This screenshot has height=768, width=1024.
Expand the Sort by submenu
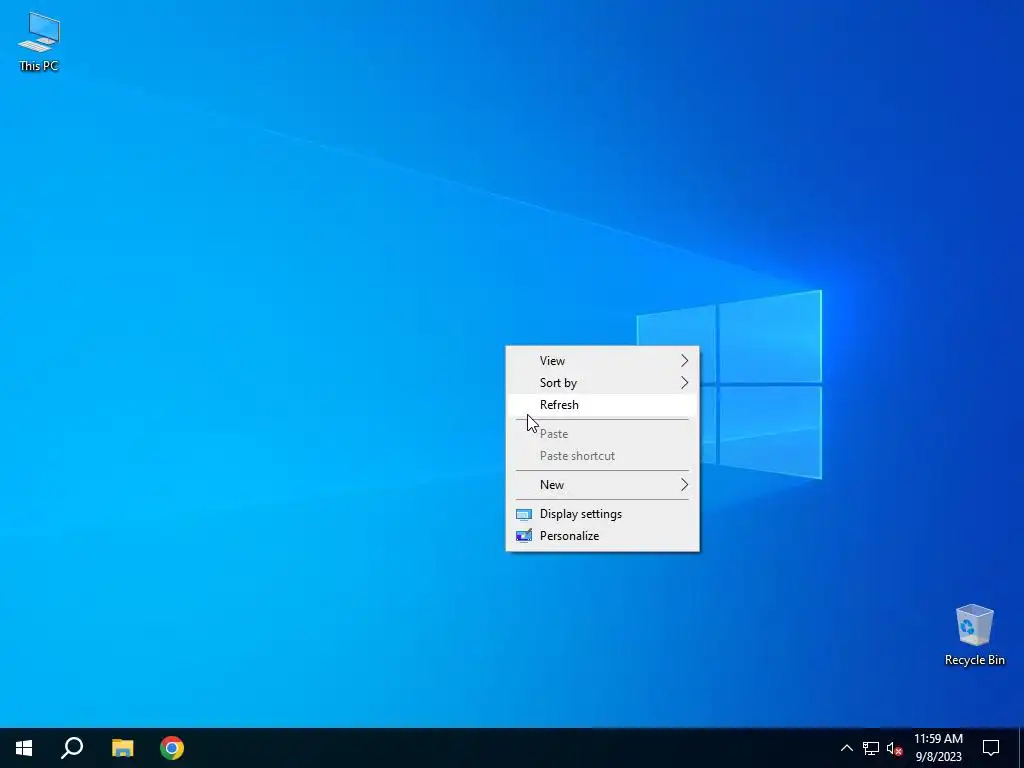pyautogui.click(x=602, y=383)
